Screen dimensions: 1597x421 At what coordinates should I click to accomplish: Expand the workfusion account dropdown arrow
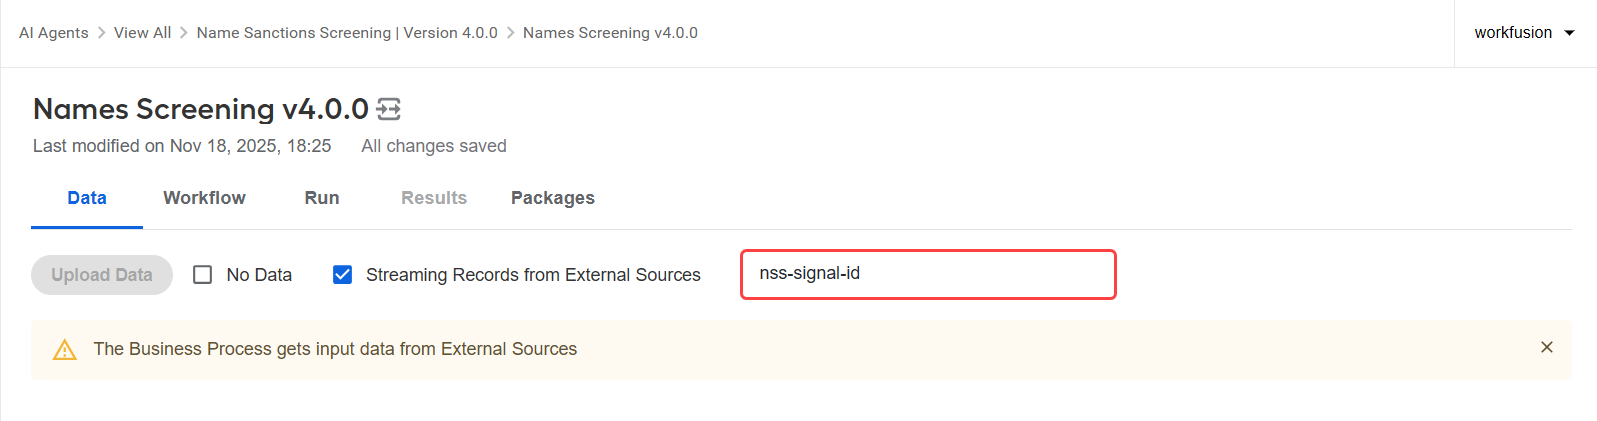pyautogui.click(x=1569, y=33)
